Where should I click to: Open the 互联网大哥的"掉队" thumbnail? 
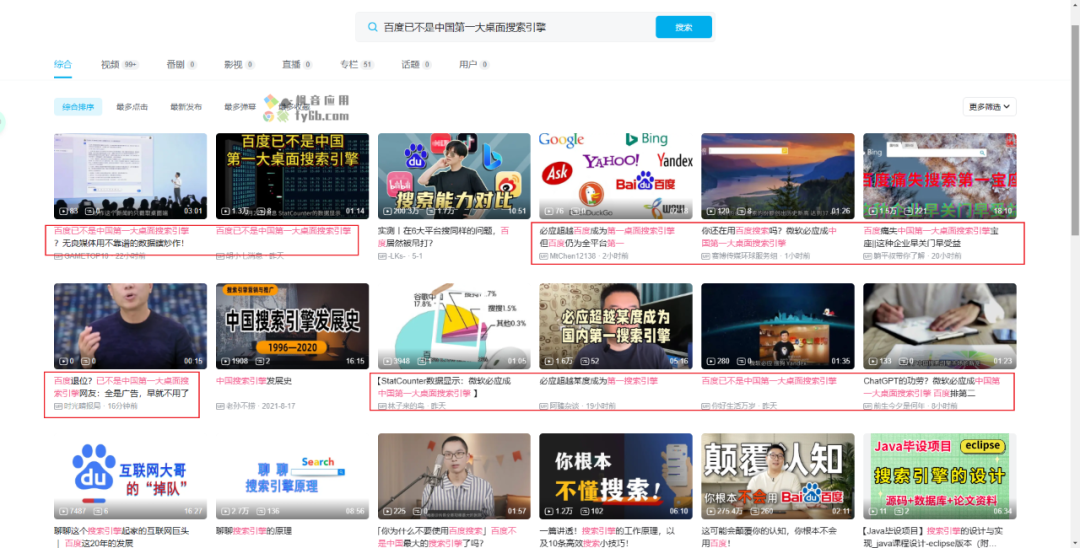(130, 476)
